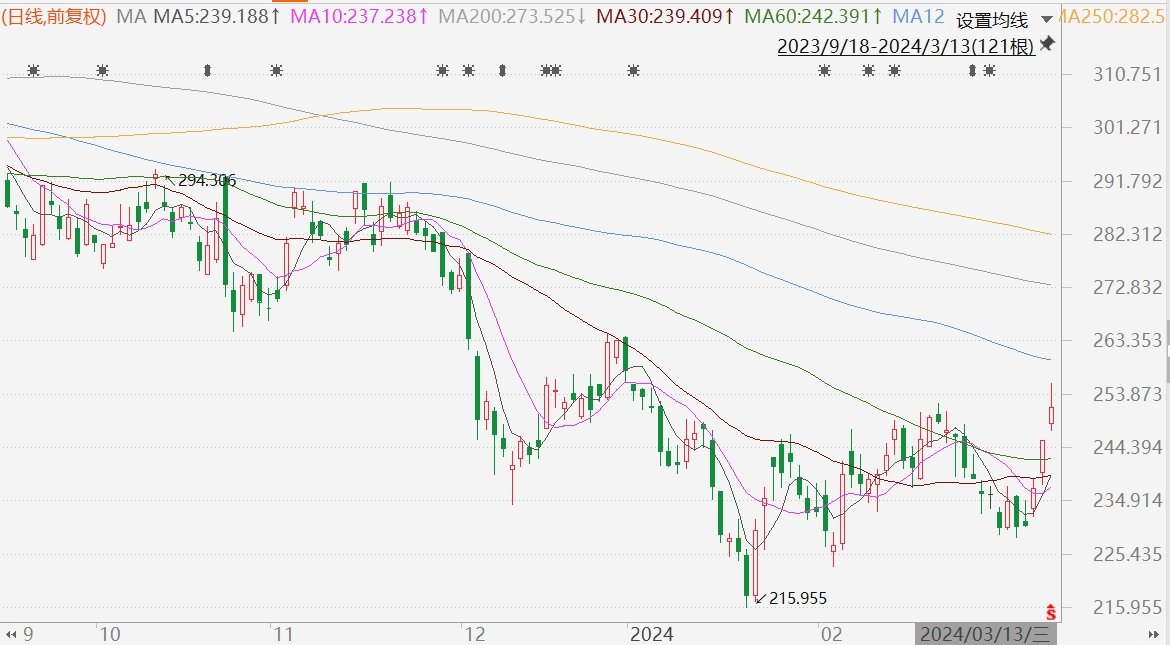Image resolution: width=1170 pixels, height=645 pixels.
Task: Open the date range link 2023/9/18-2024/3/13(121根)
Action: click(906, 46)
